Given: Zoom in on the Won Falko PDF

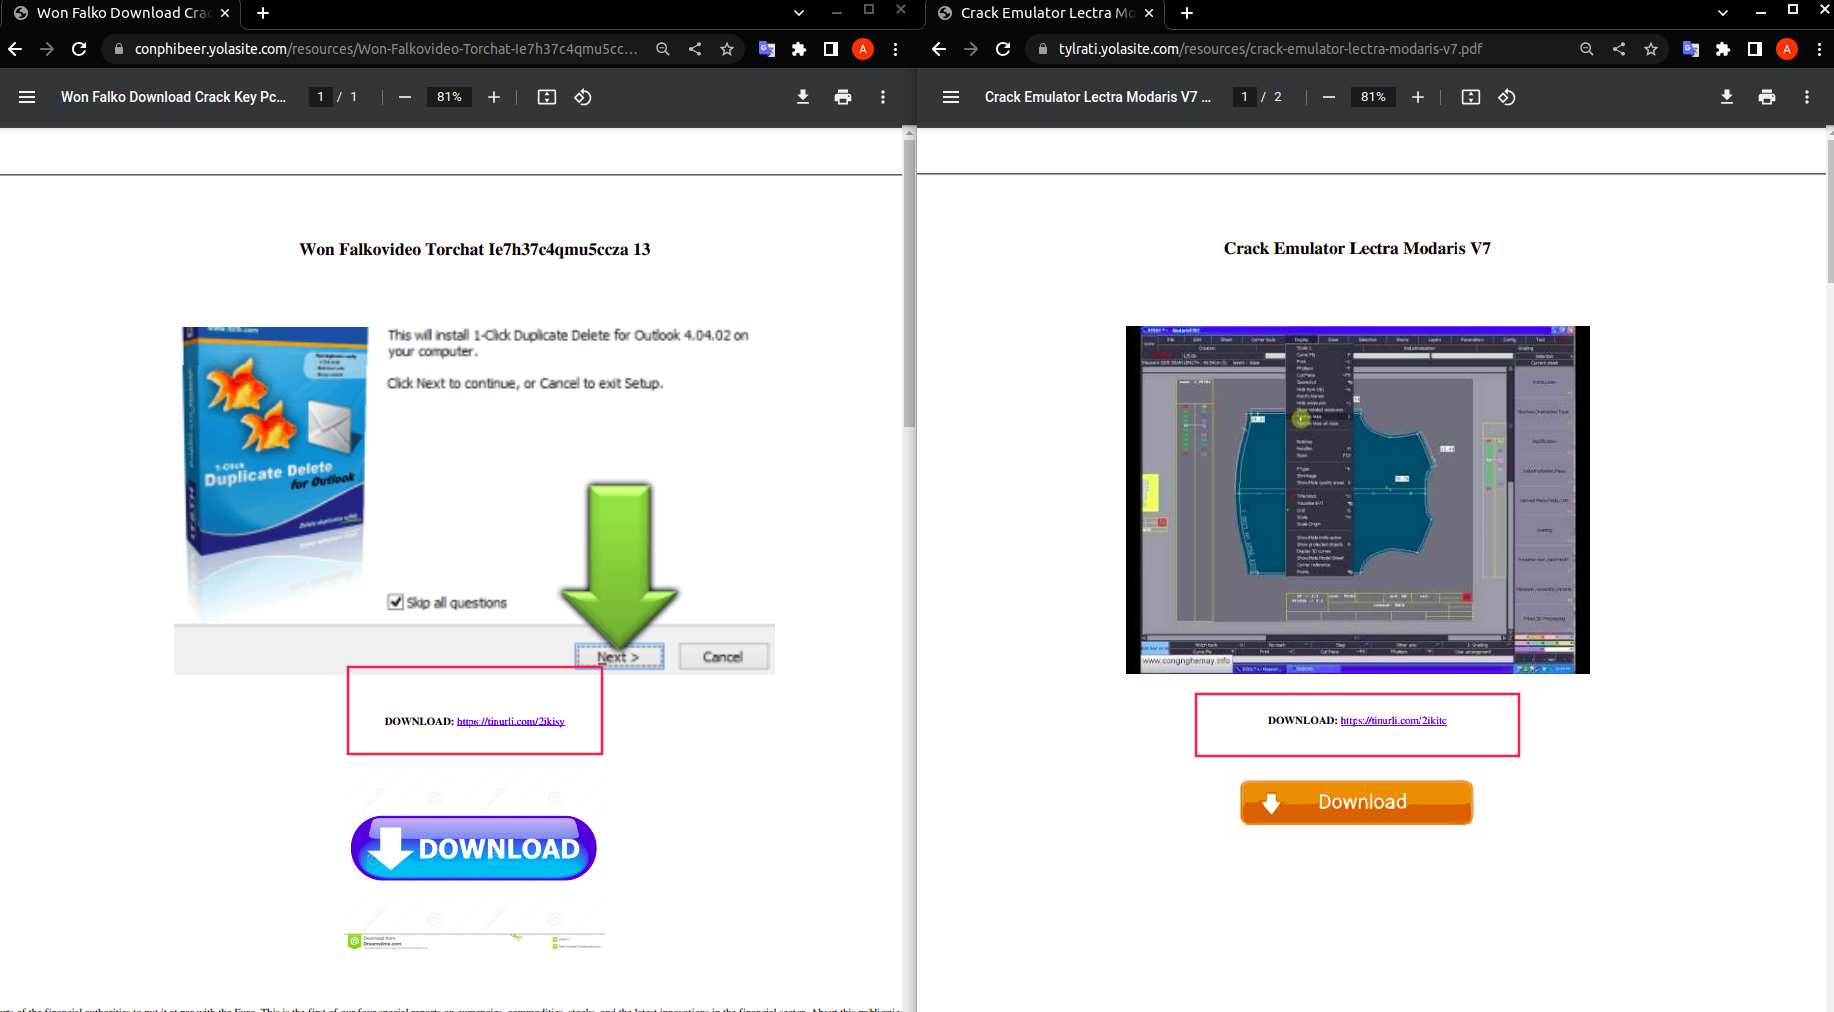Looking at the screenshot, I should tap(494, 97).
